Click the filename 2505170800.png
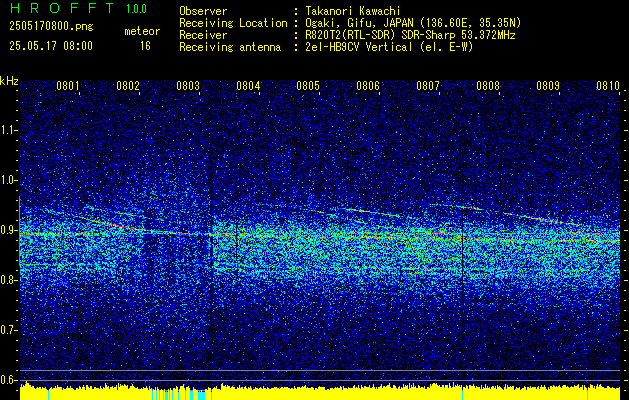This screenshot has height=400, width=629. (x=51, y=27)
